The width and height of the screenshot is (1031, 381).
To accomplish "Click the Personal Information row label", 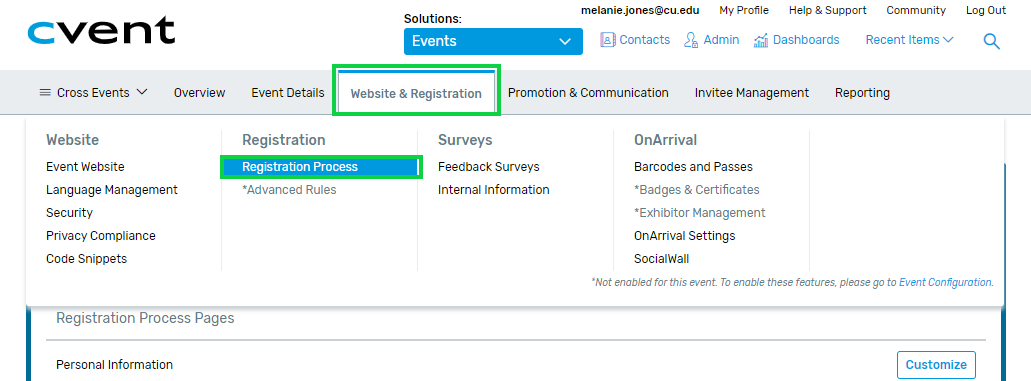I will [x=114, y=365].
